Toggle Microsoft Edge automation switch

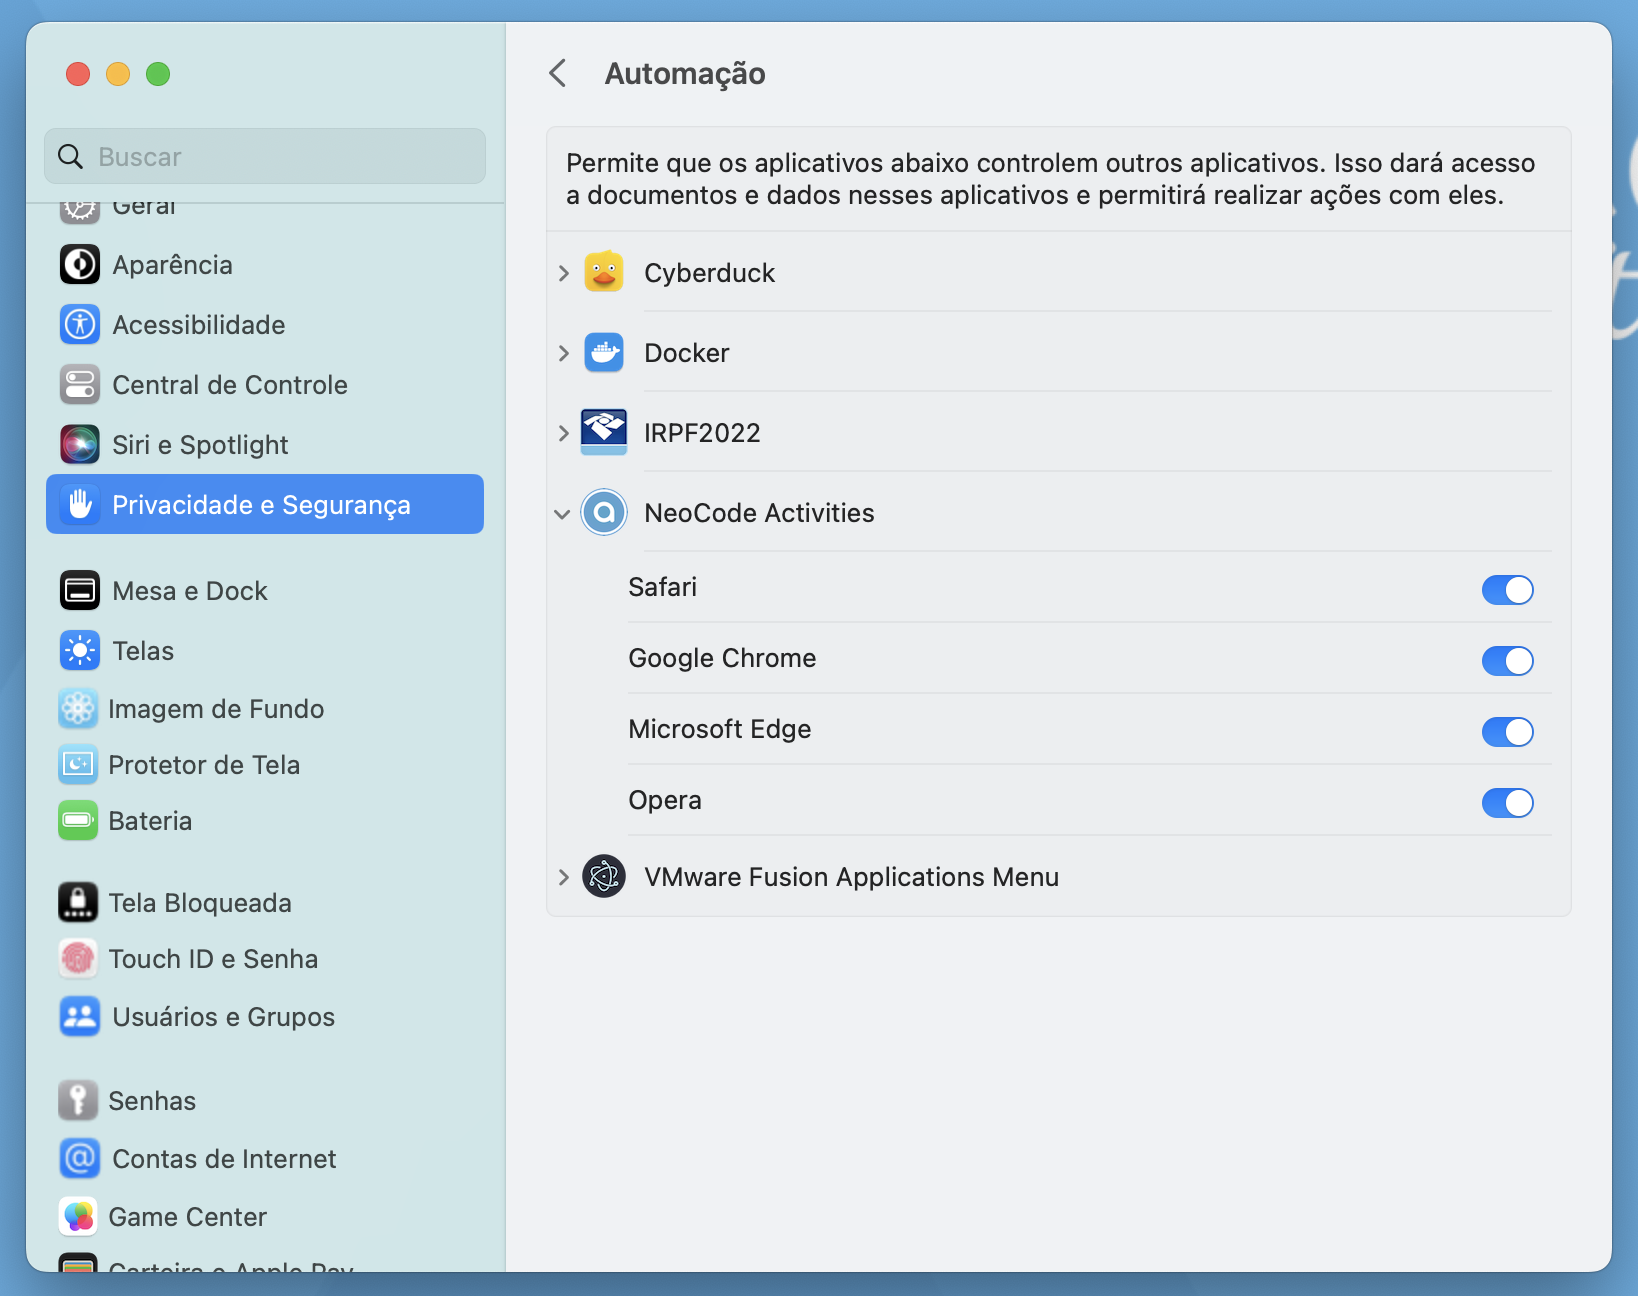1508,732
